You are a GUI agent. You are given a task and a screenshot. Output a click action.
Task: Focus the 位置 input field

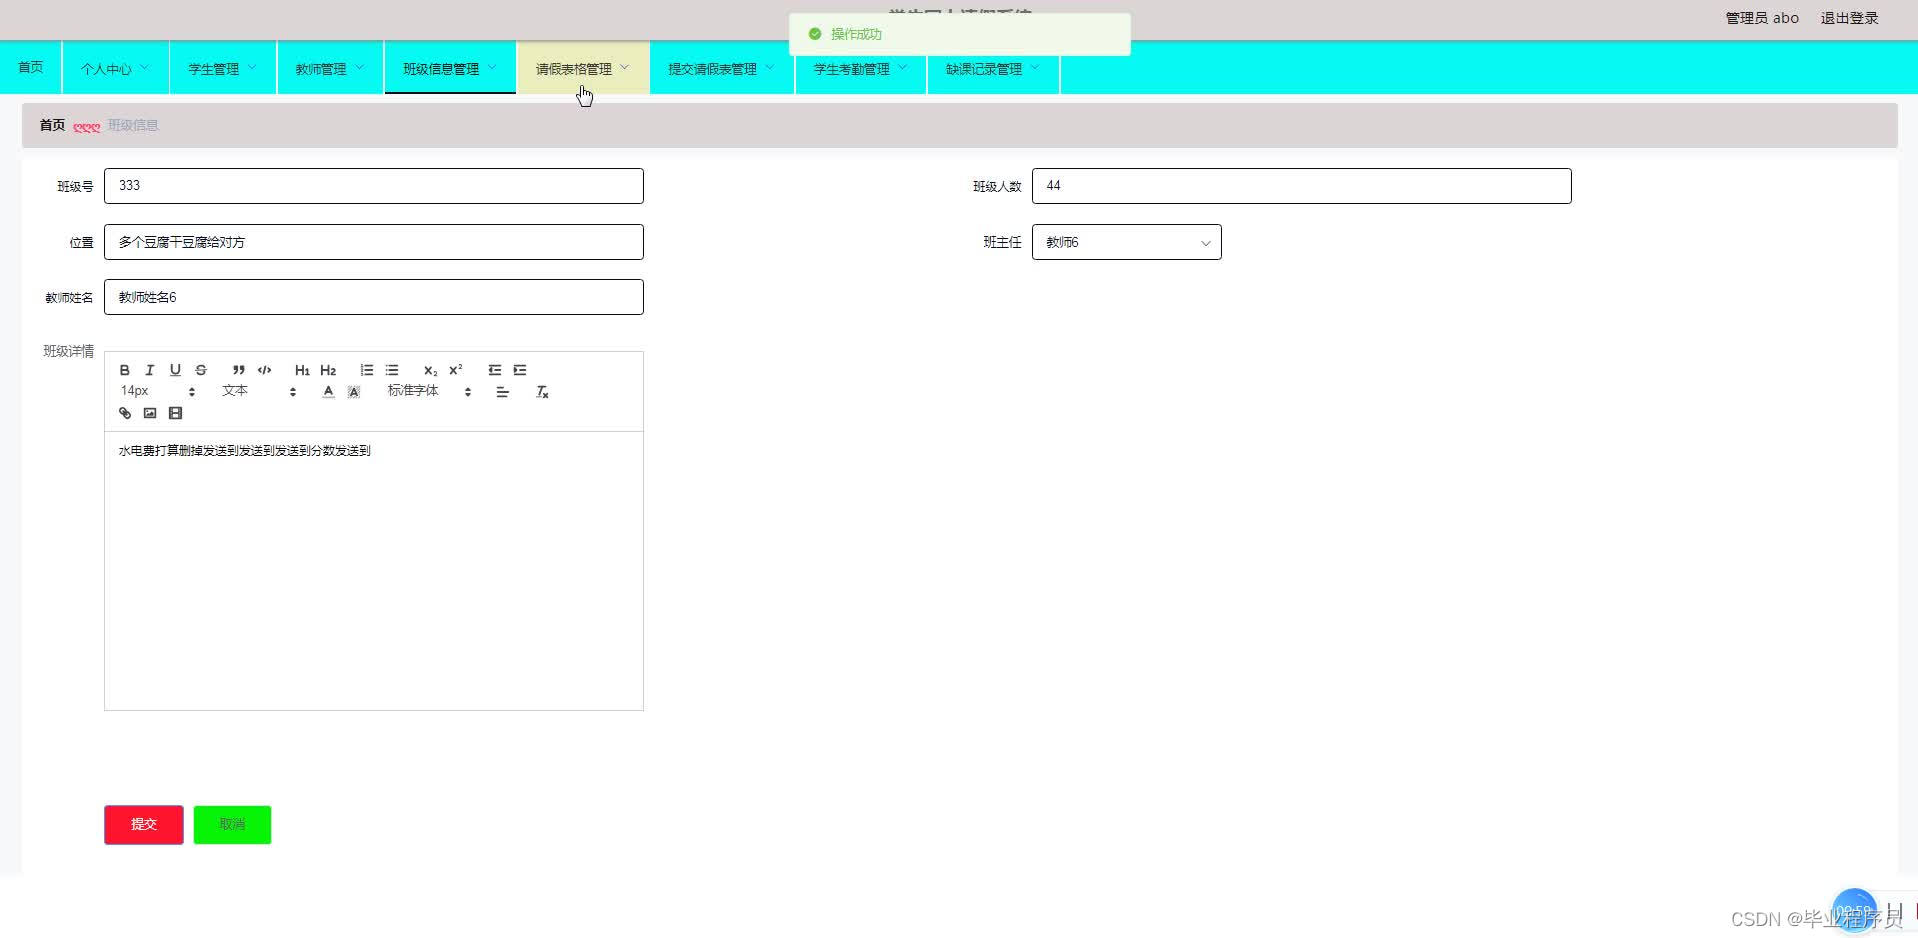point(374,242)
